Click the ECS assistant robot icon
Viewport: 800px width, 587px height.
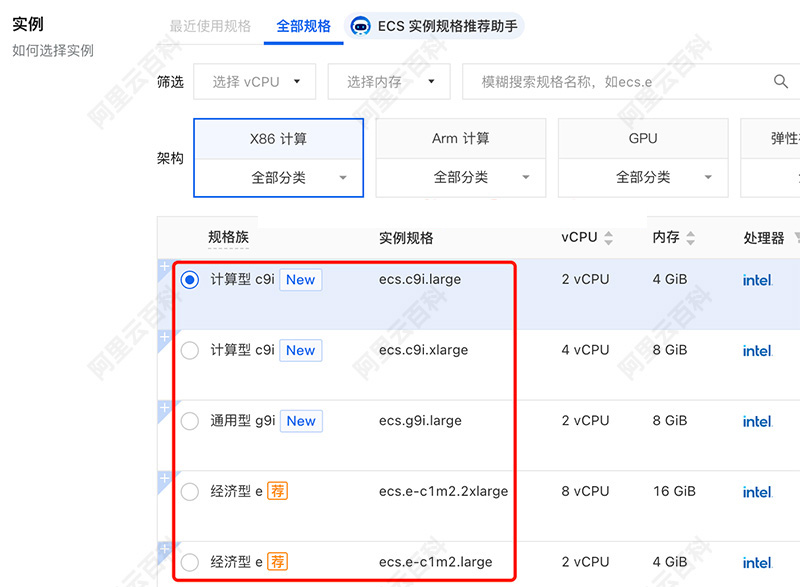(361, 26)
